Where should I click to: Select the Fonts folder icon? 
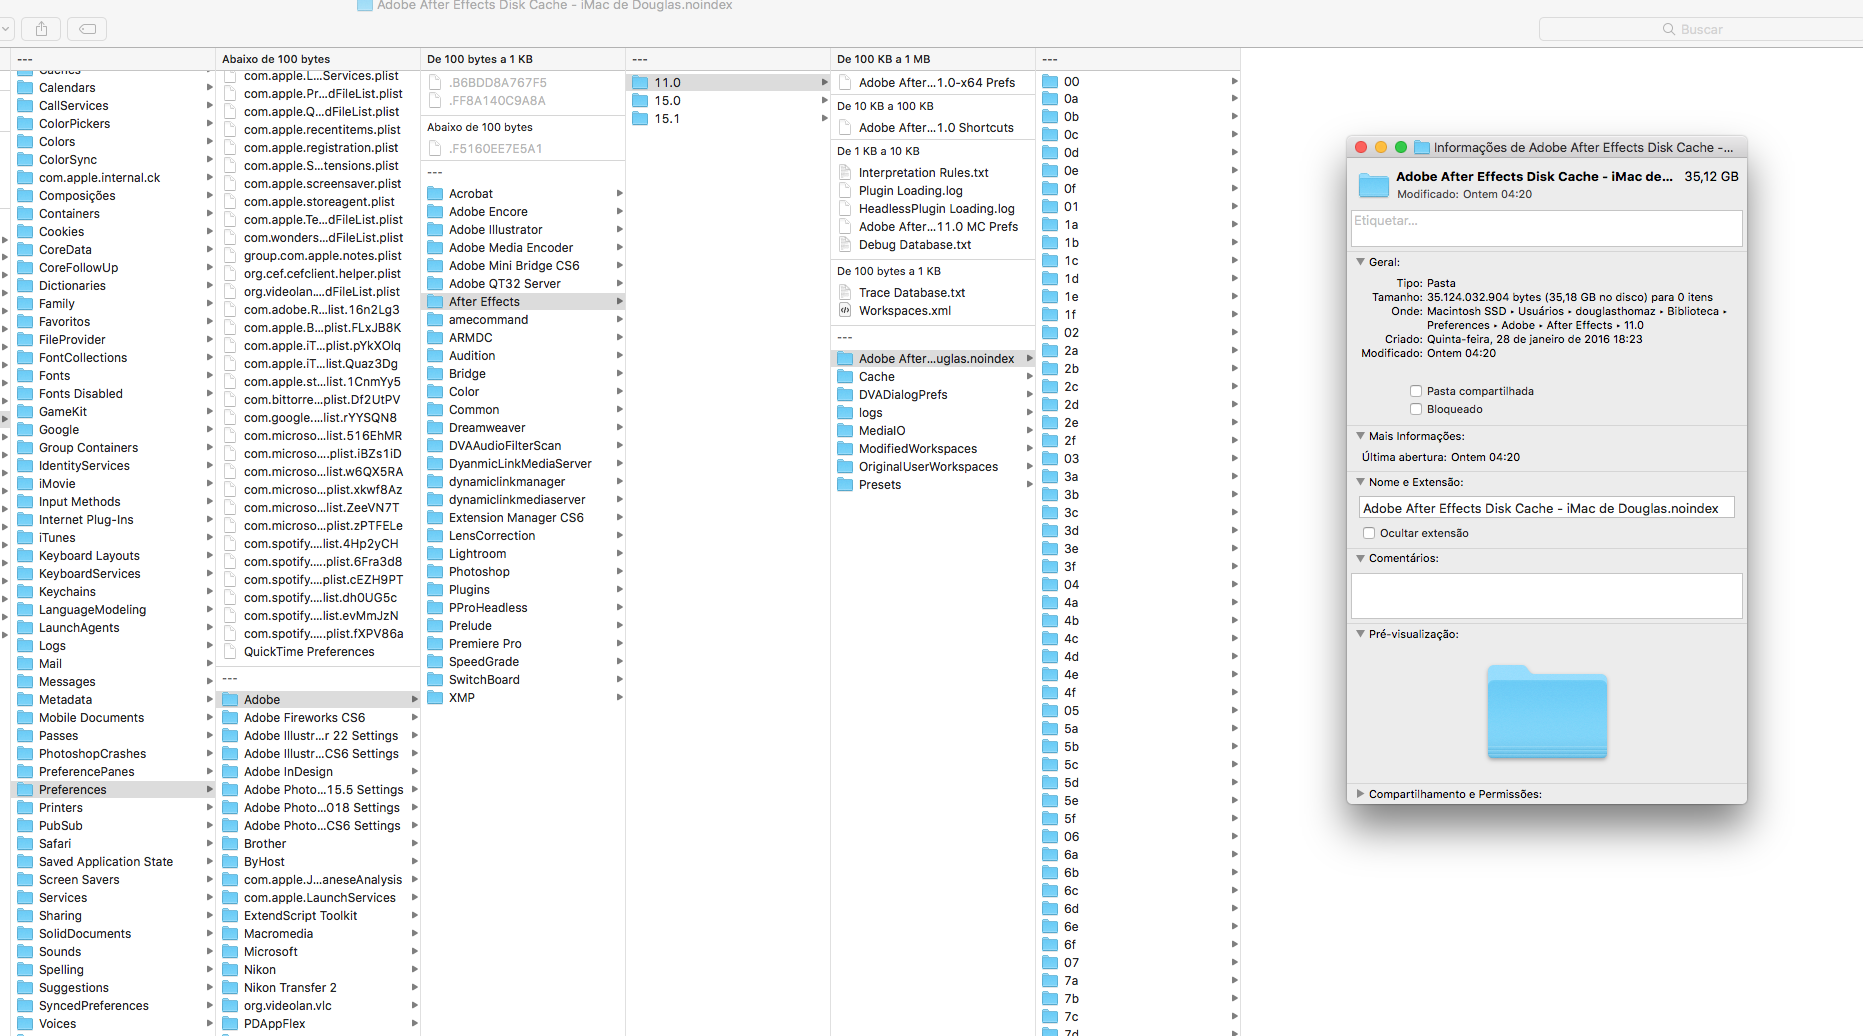pyautogui.click(x=25, y=376)
